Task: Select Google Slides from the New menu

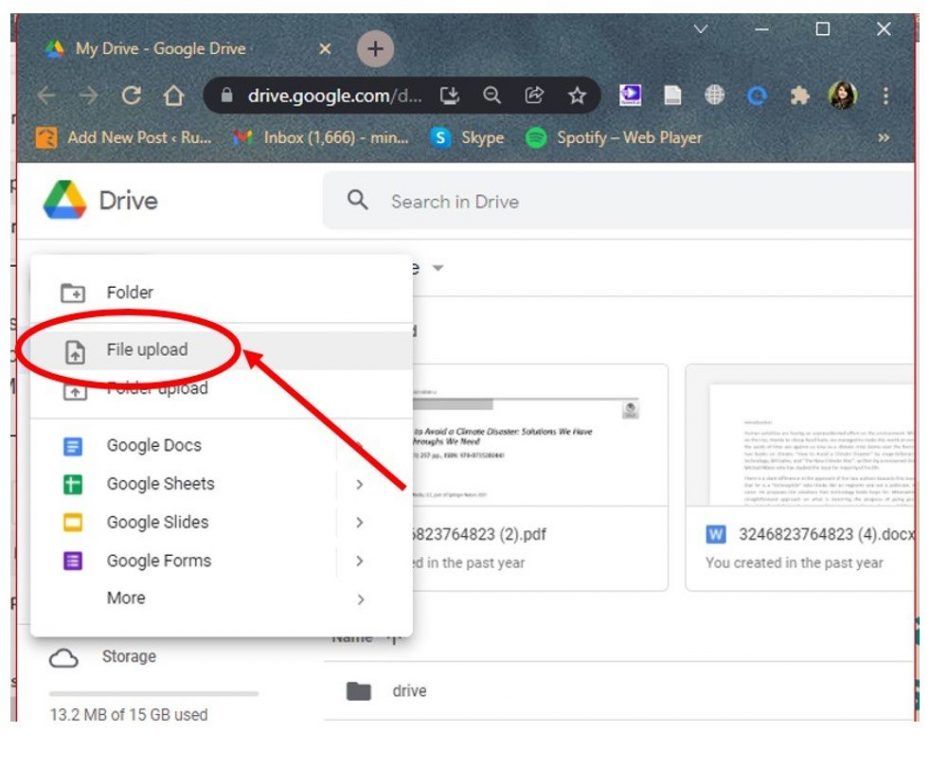Action: [221, 522]
